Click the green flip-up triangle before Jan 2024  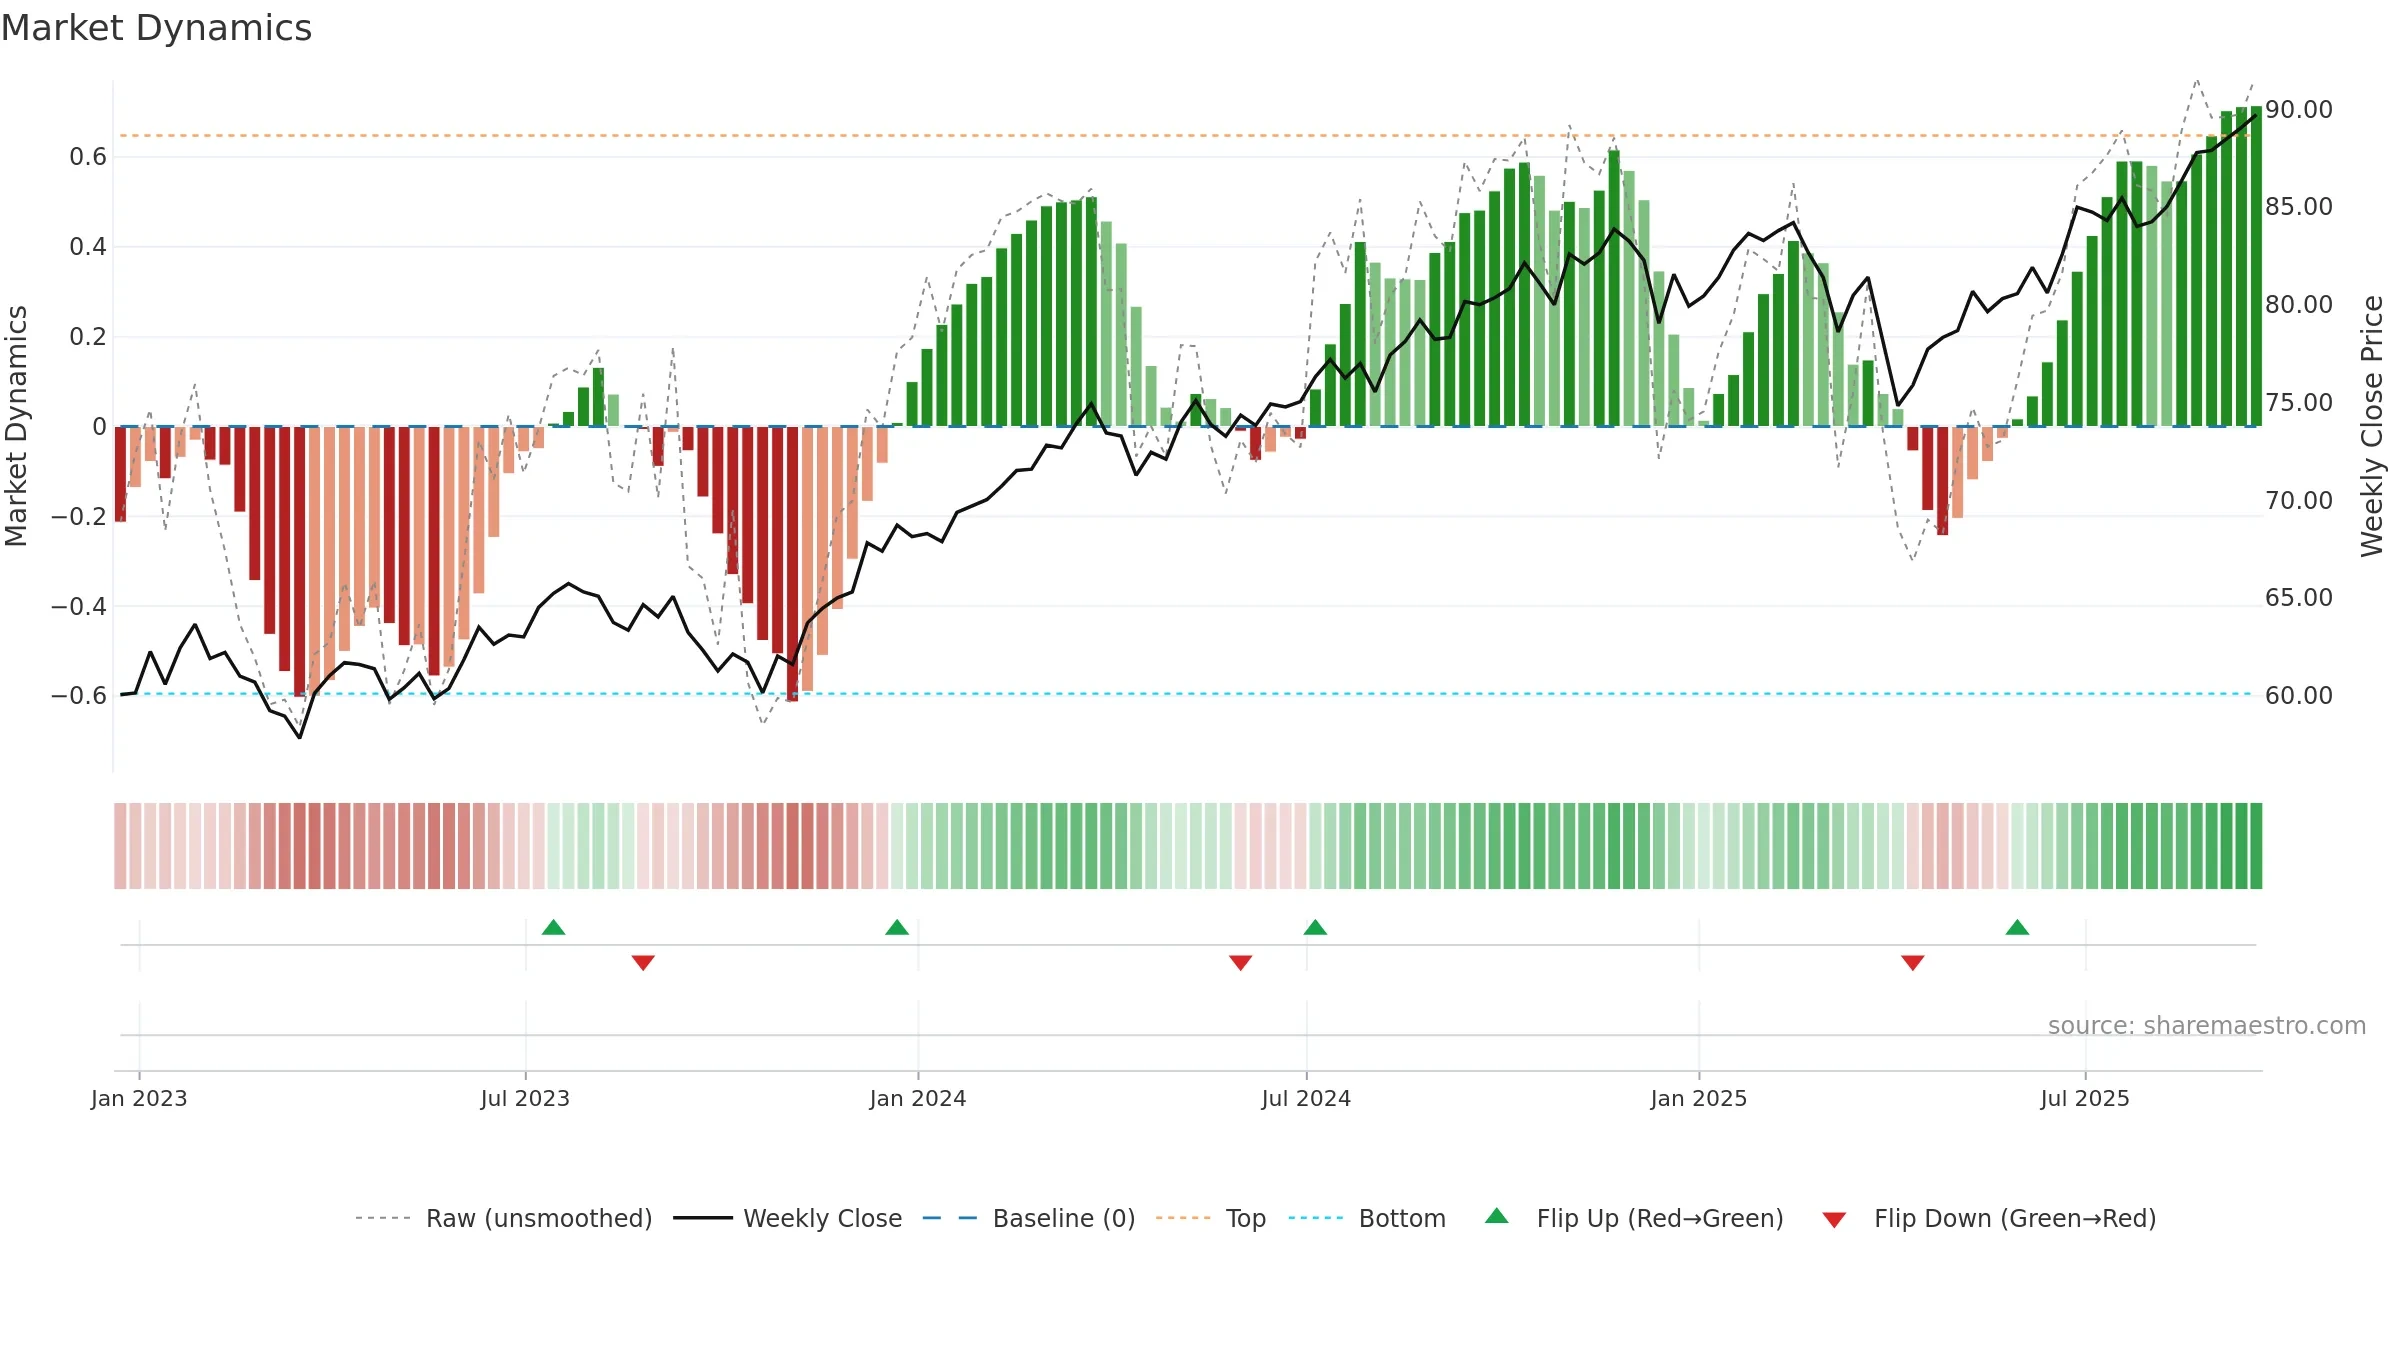pyautogui.click(x=897, y=927)
